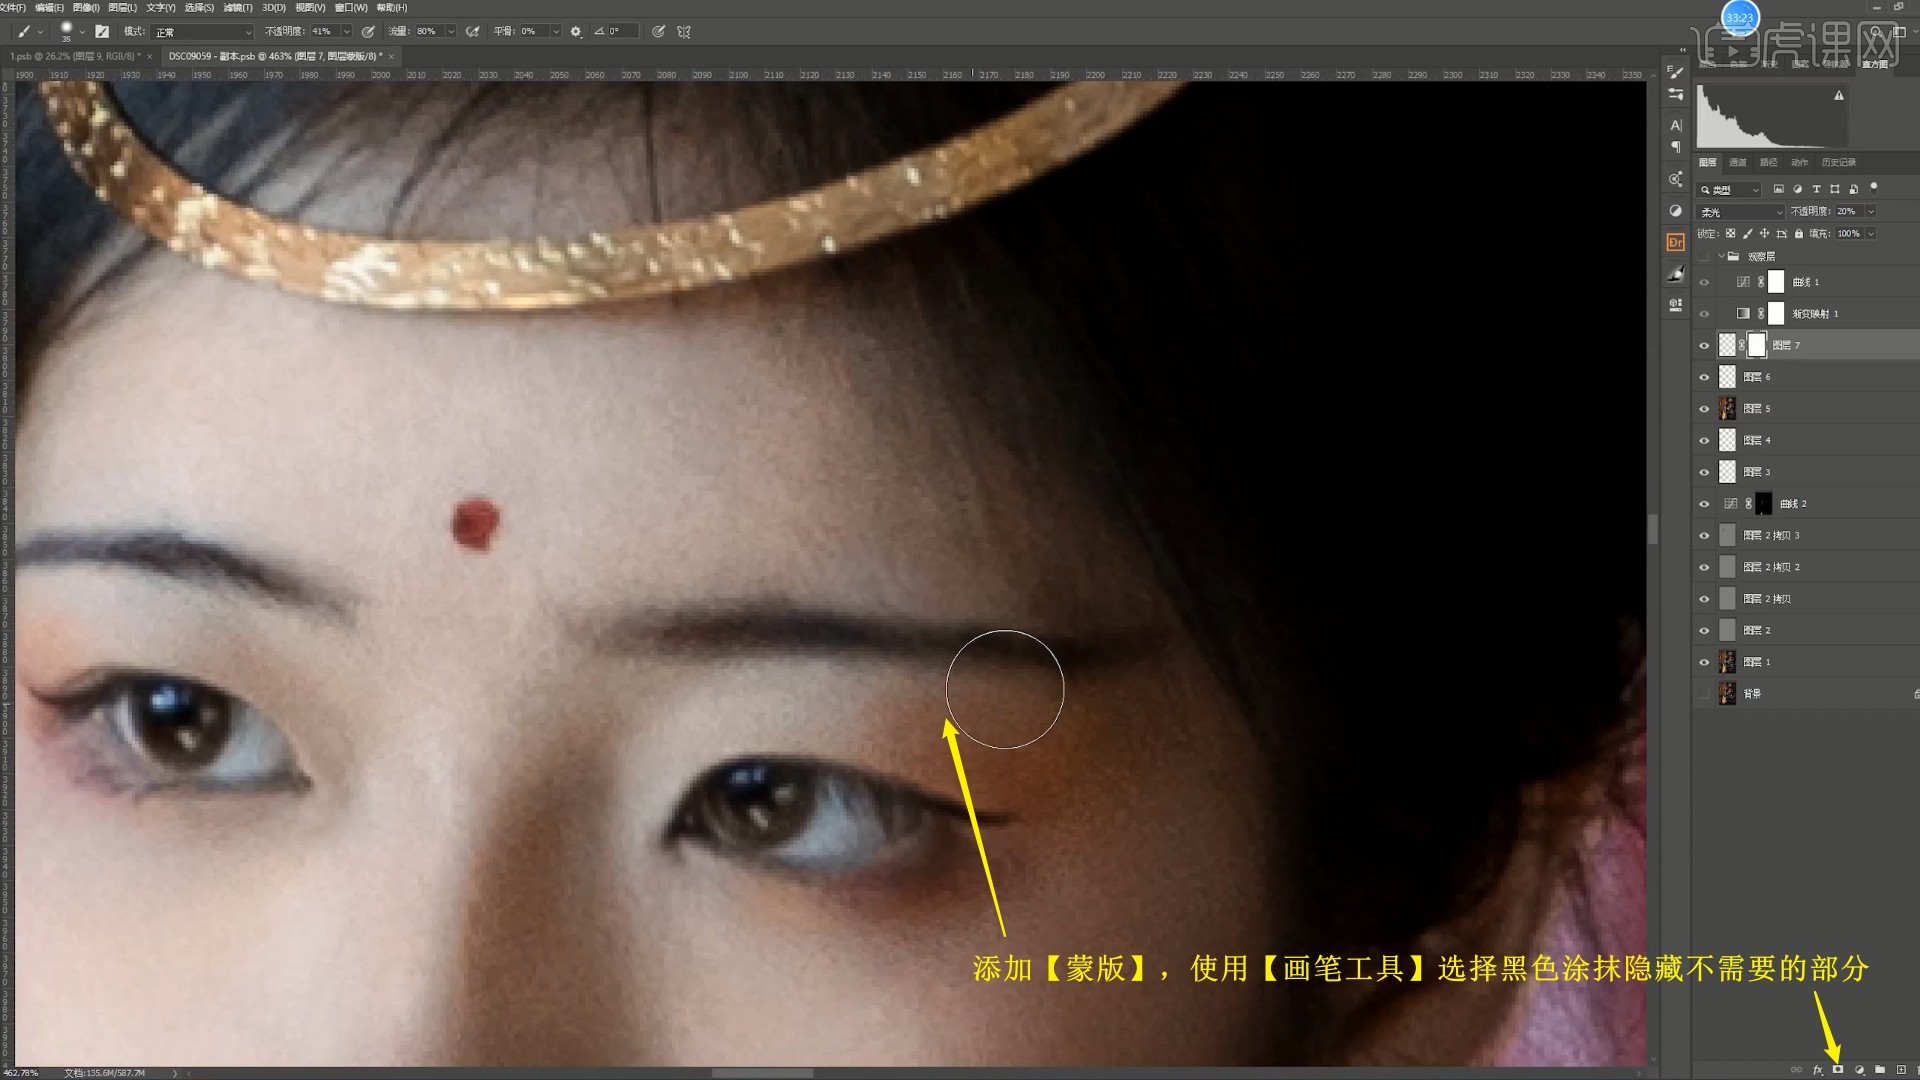The width and height of the screenshot is (1920, 1080).
Task: Open the brush smoothing settings gear
Action: [576, 32]
